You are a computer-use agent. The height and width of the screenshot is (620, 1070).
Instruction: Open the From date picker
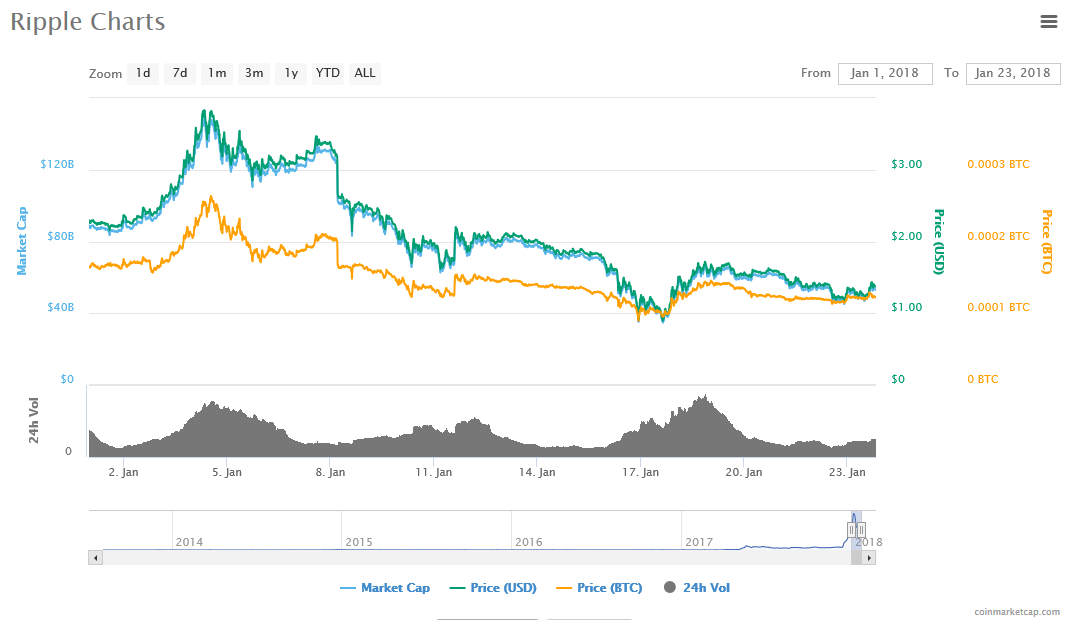coord(884,73)
